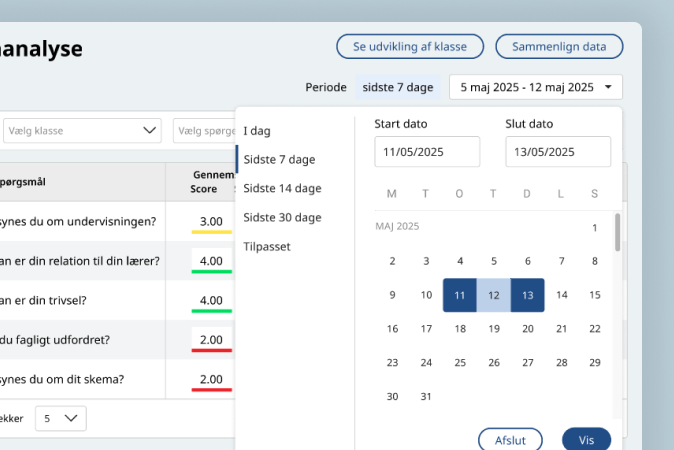Select 'I dag' preset option
This screenshot has height=450, width=674.
pyautogui.click(x=257, y=131)
